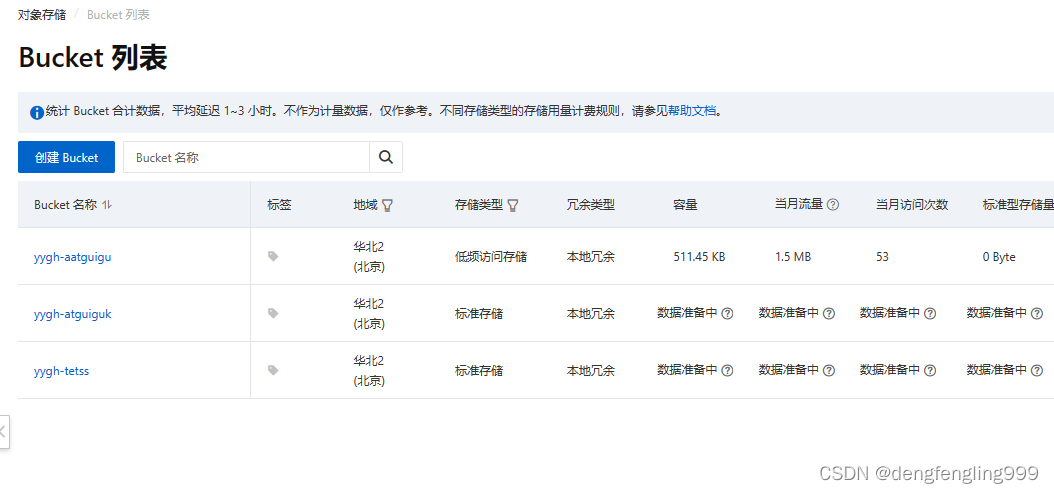
Task: Click help icon beside 标准型存储量 数据准备中 in yygh-atguiguk row
Action: click(1037, 313)
